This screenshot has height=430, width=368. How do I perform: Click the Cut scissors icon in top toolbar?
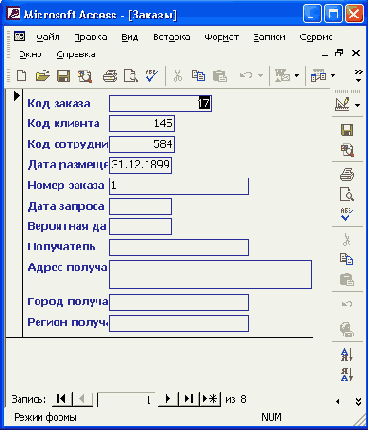point(178,76)
